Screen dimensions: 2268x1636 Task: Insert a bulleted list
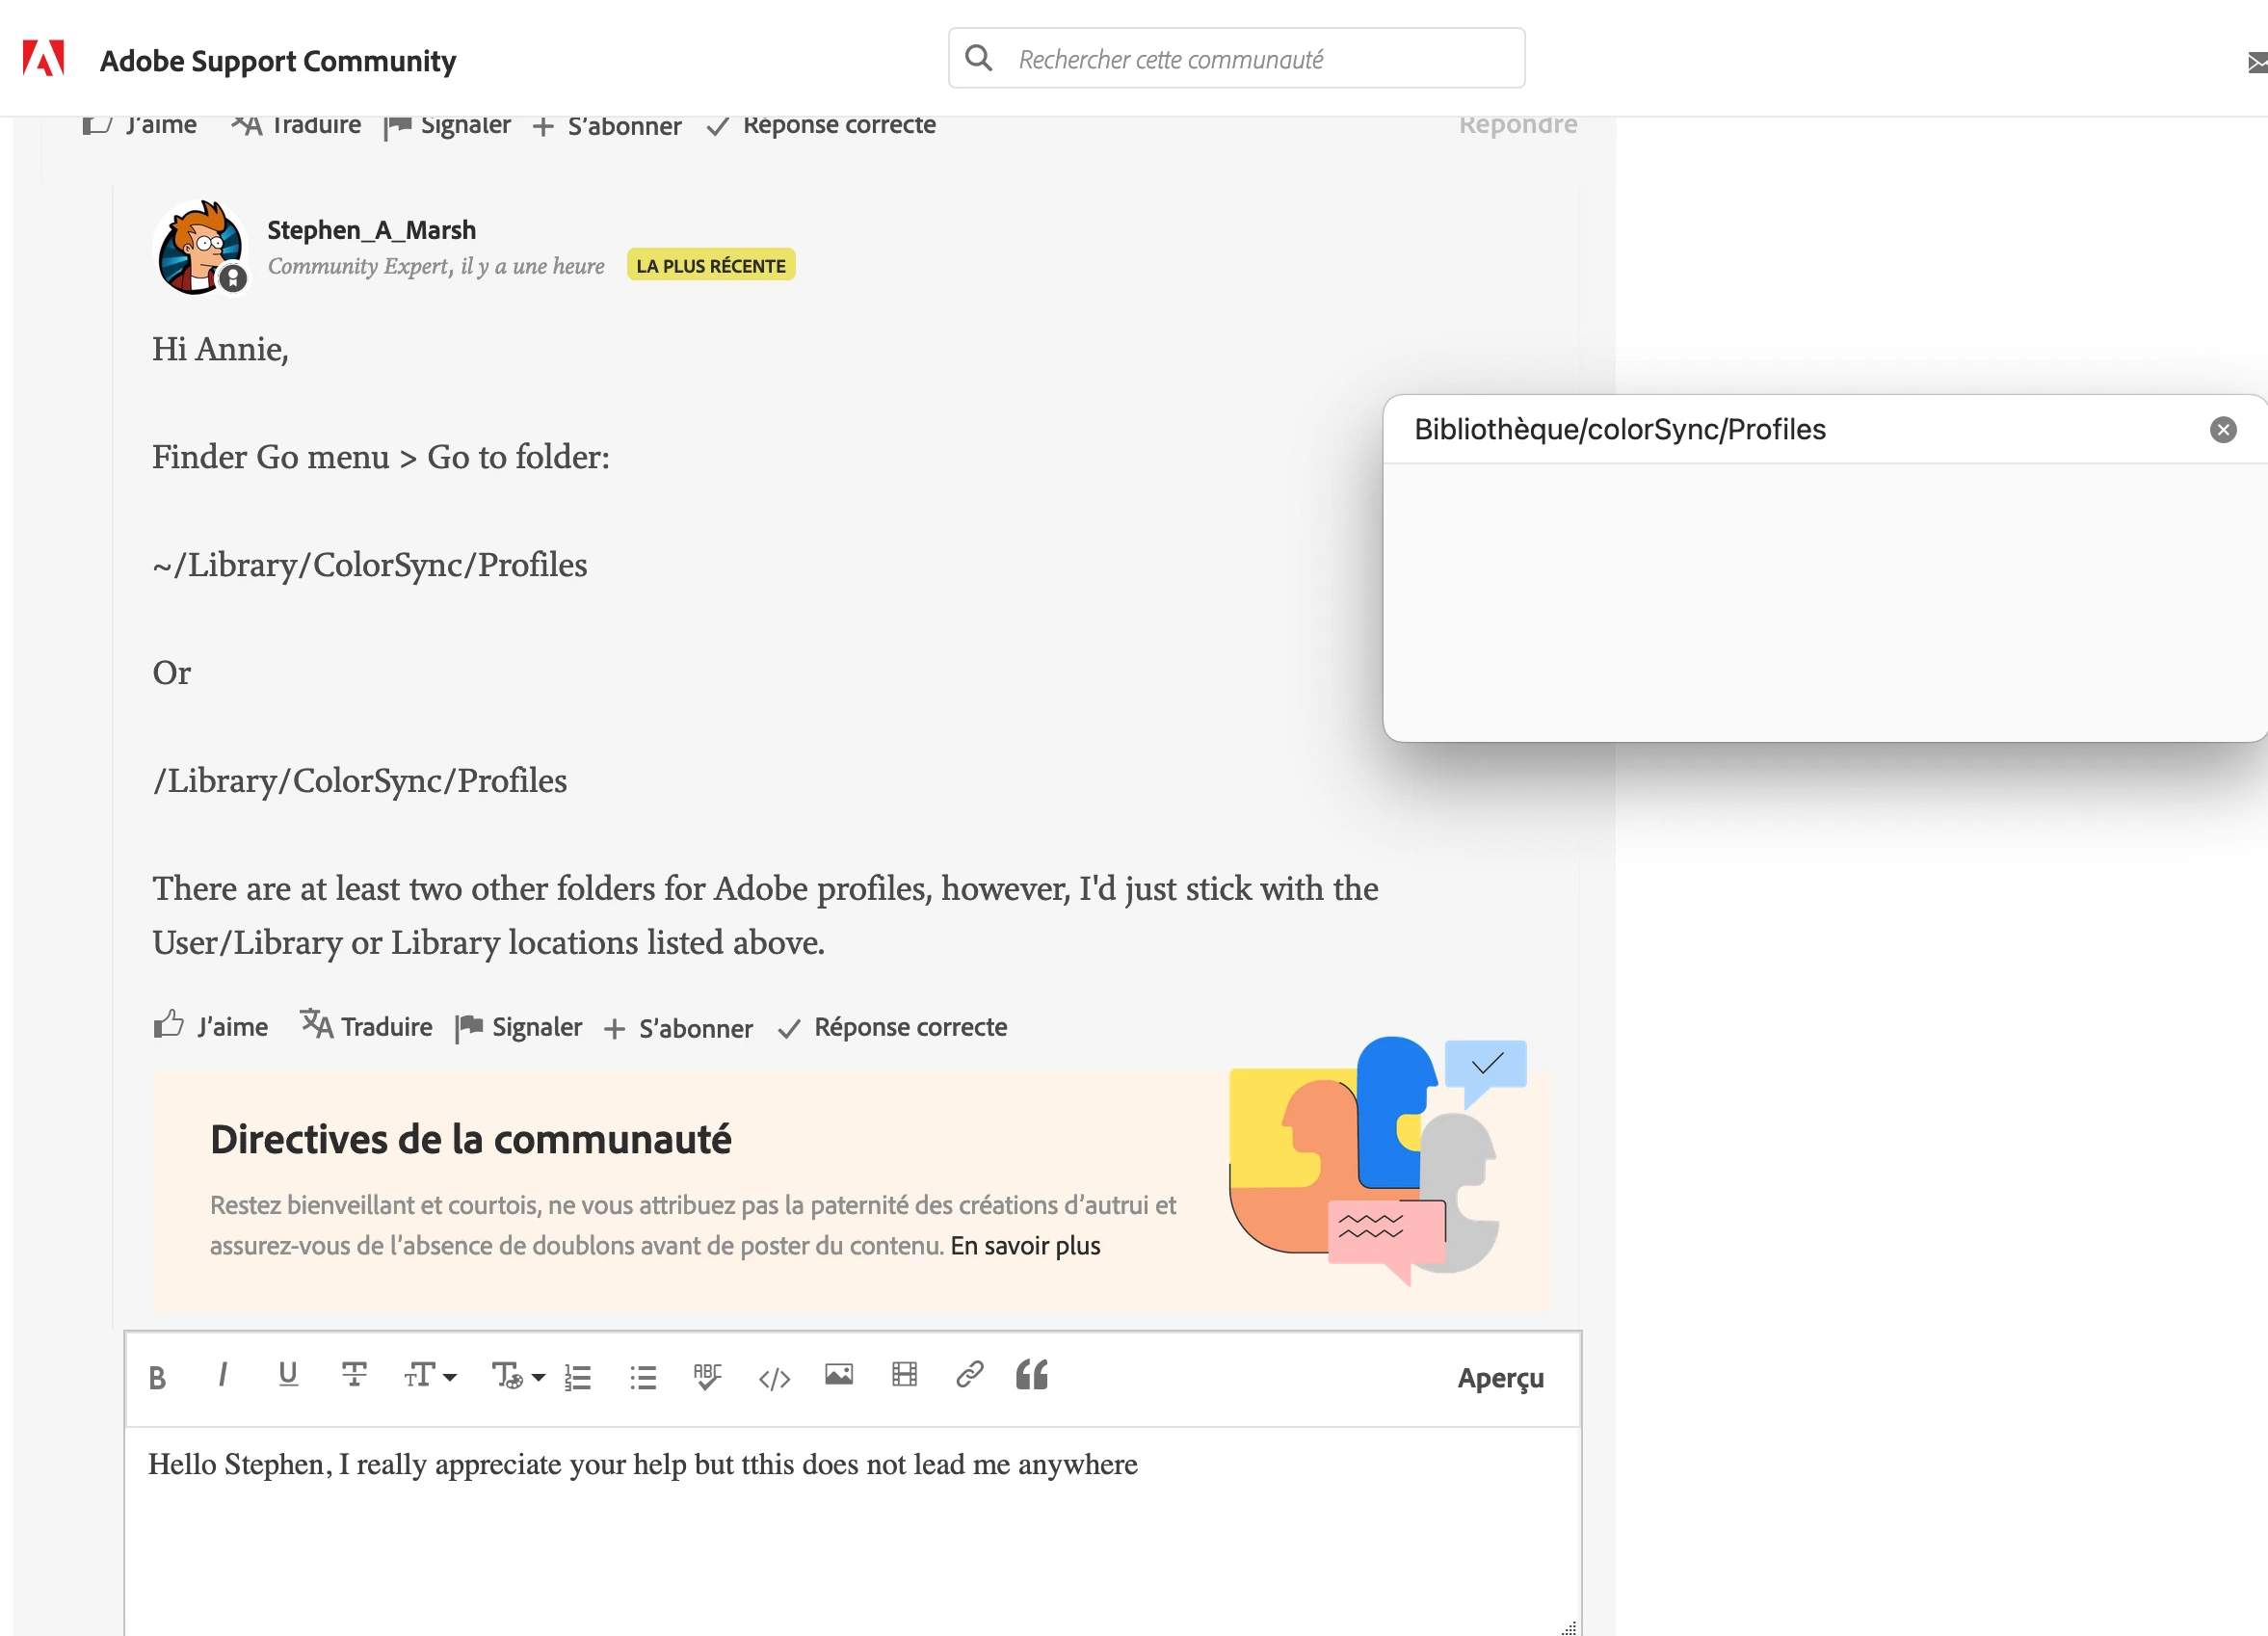pyautogui.click(x=643, y=1377)
